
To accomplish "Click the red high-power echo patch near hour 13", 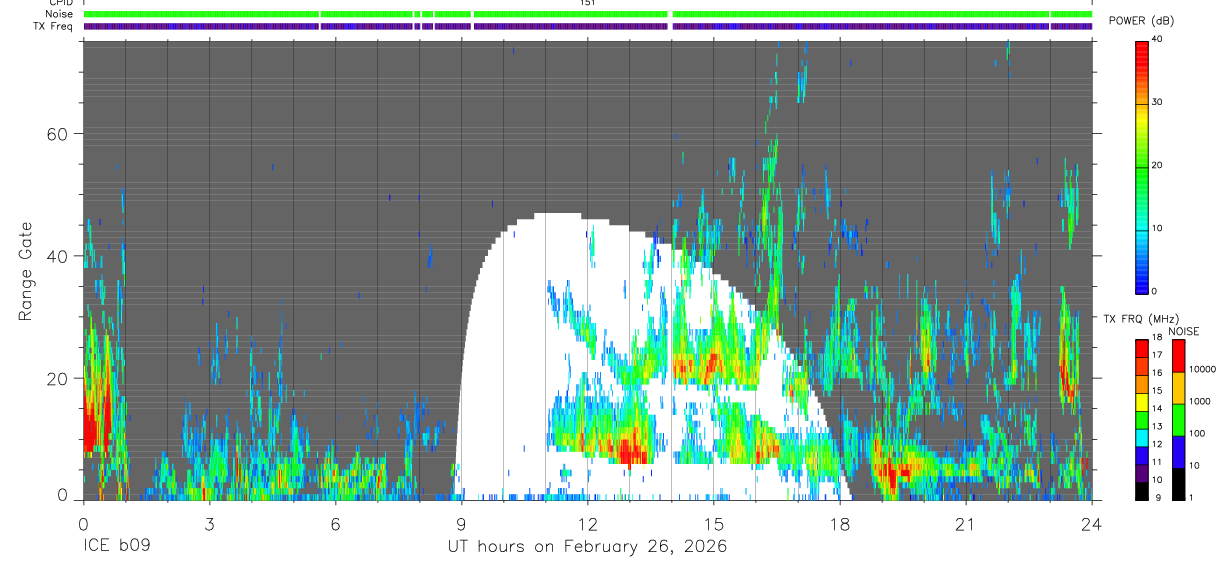I will [x=632, y=451].
